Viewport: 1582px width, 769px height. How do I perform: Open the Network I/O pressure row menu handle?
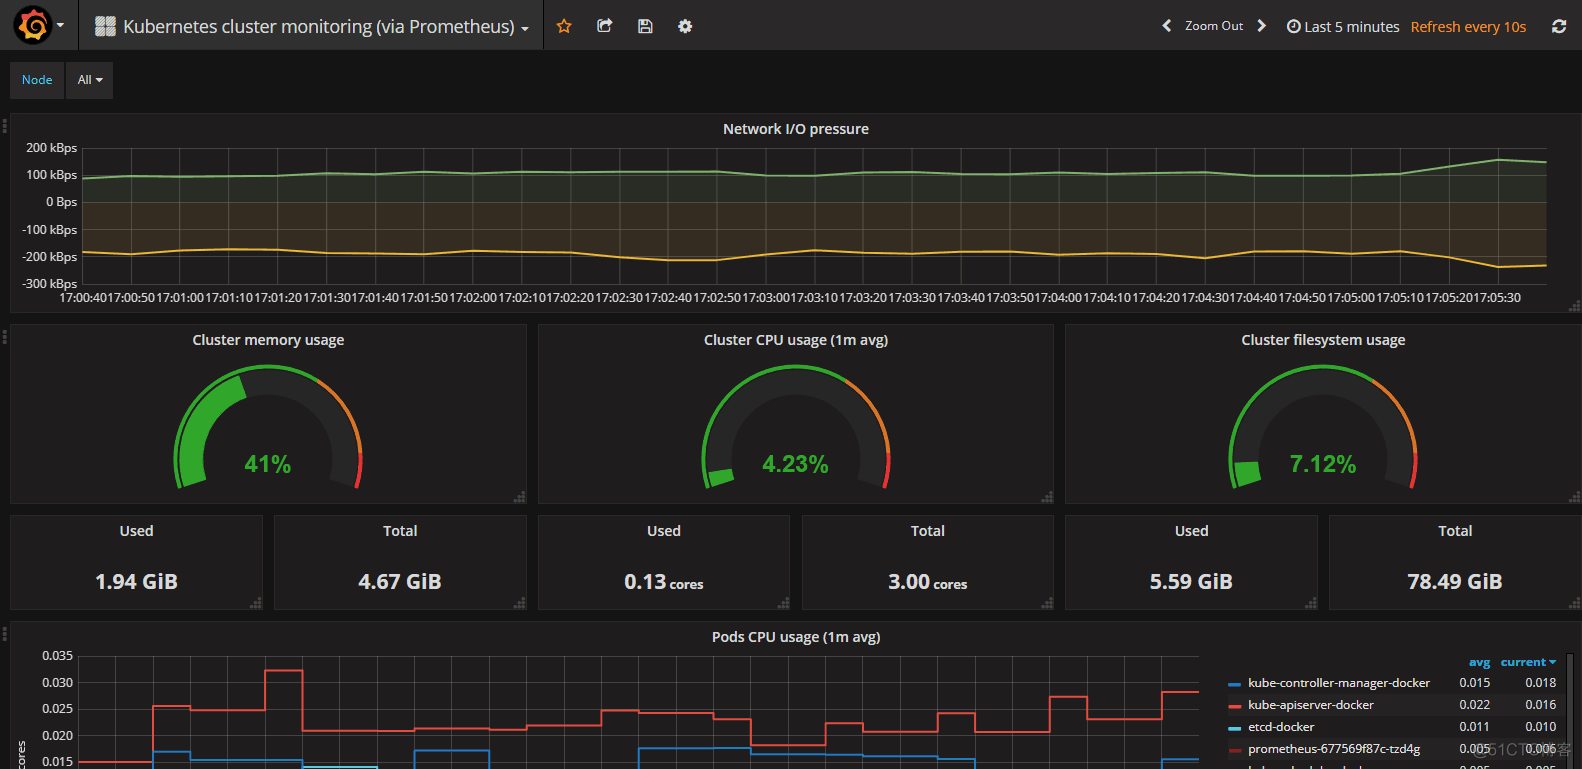5,126
